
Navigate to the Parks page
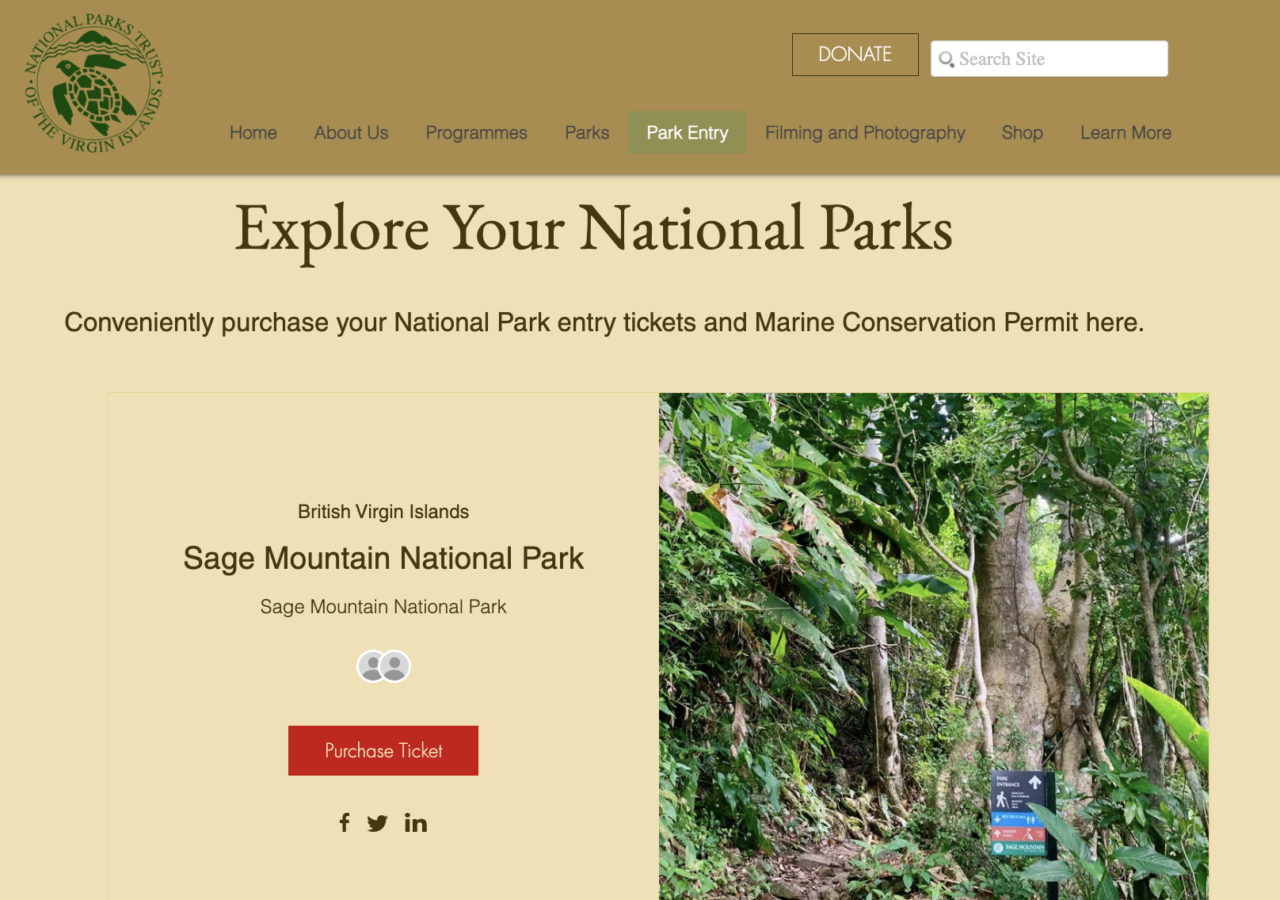(587, 133)
